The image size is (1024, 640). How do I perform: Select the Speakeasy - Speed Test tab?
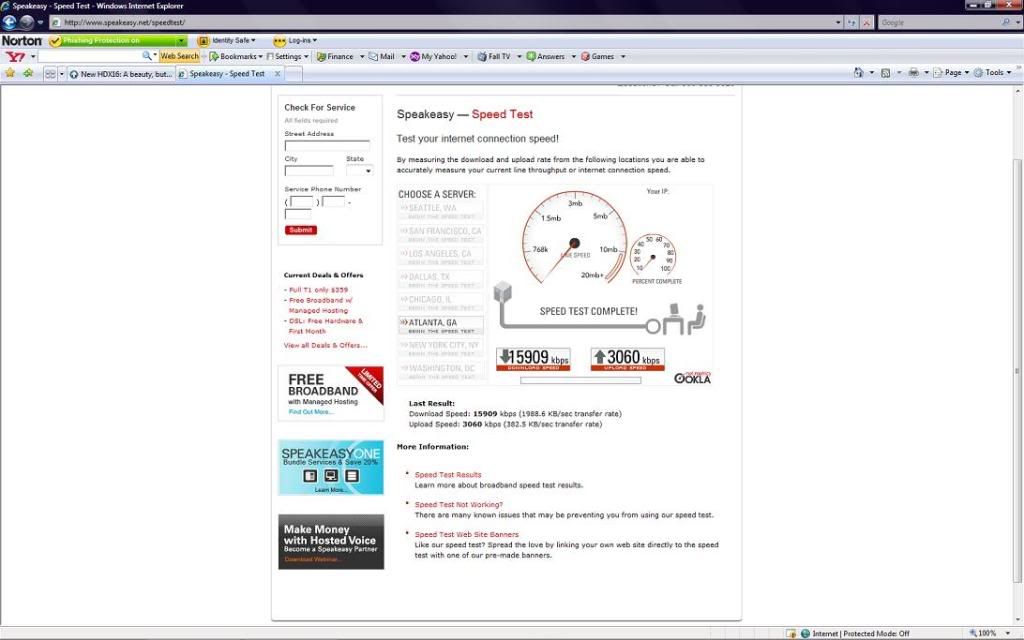coord(229,74)
